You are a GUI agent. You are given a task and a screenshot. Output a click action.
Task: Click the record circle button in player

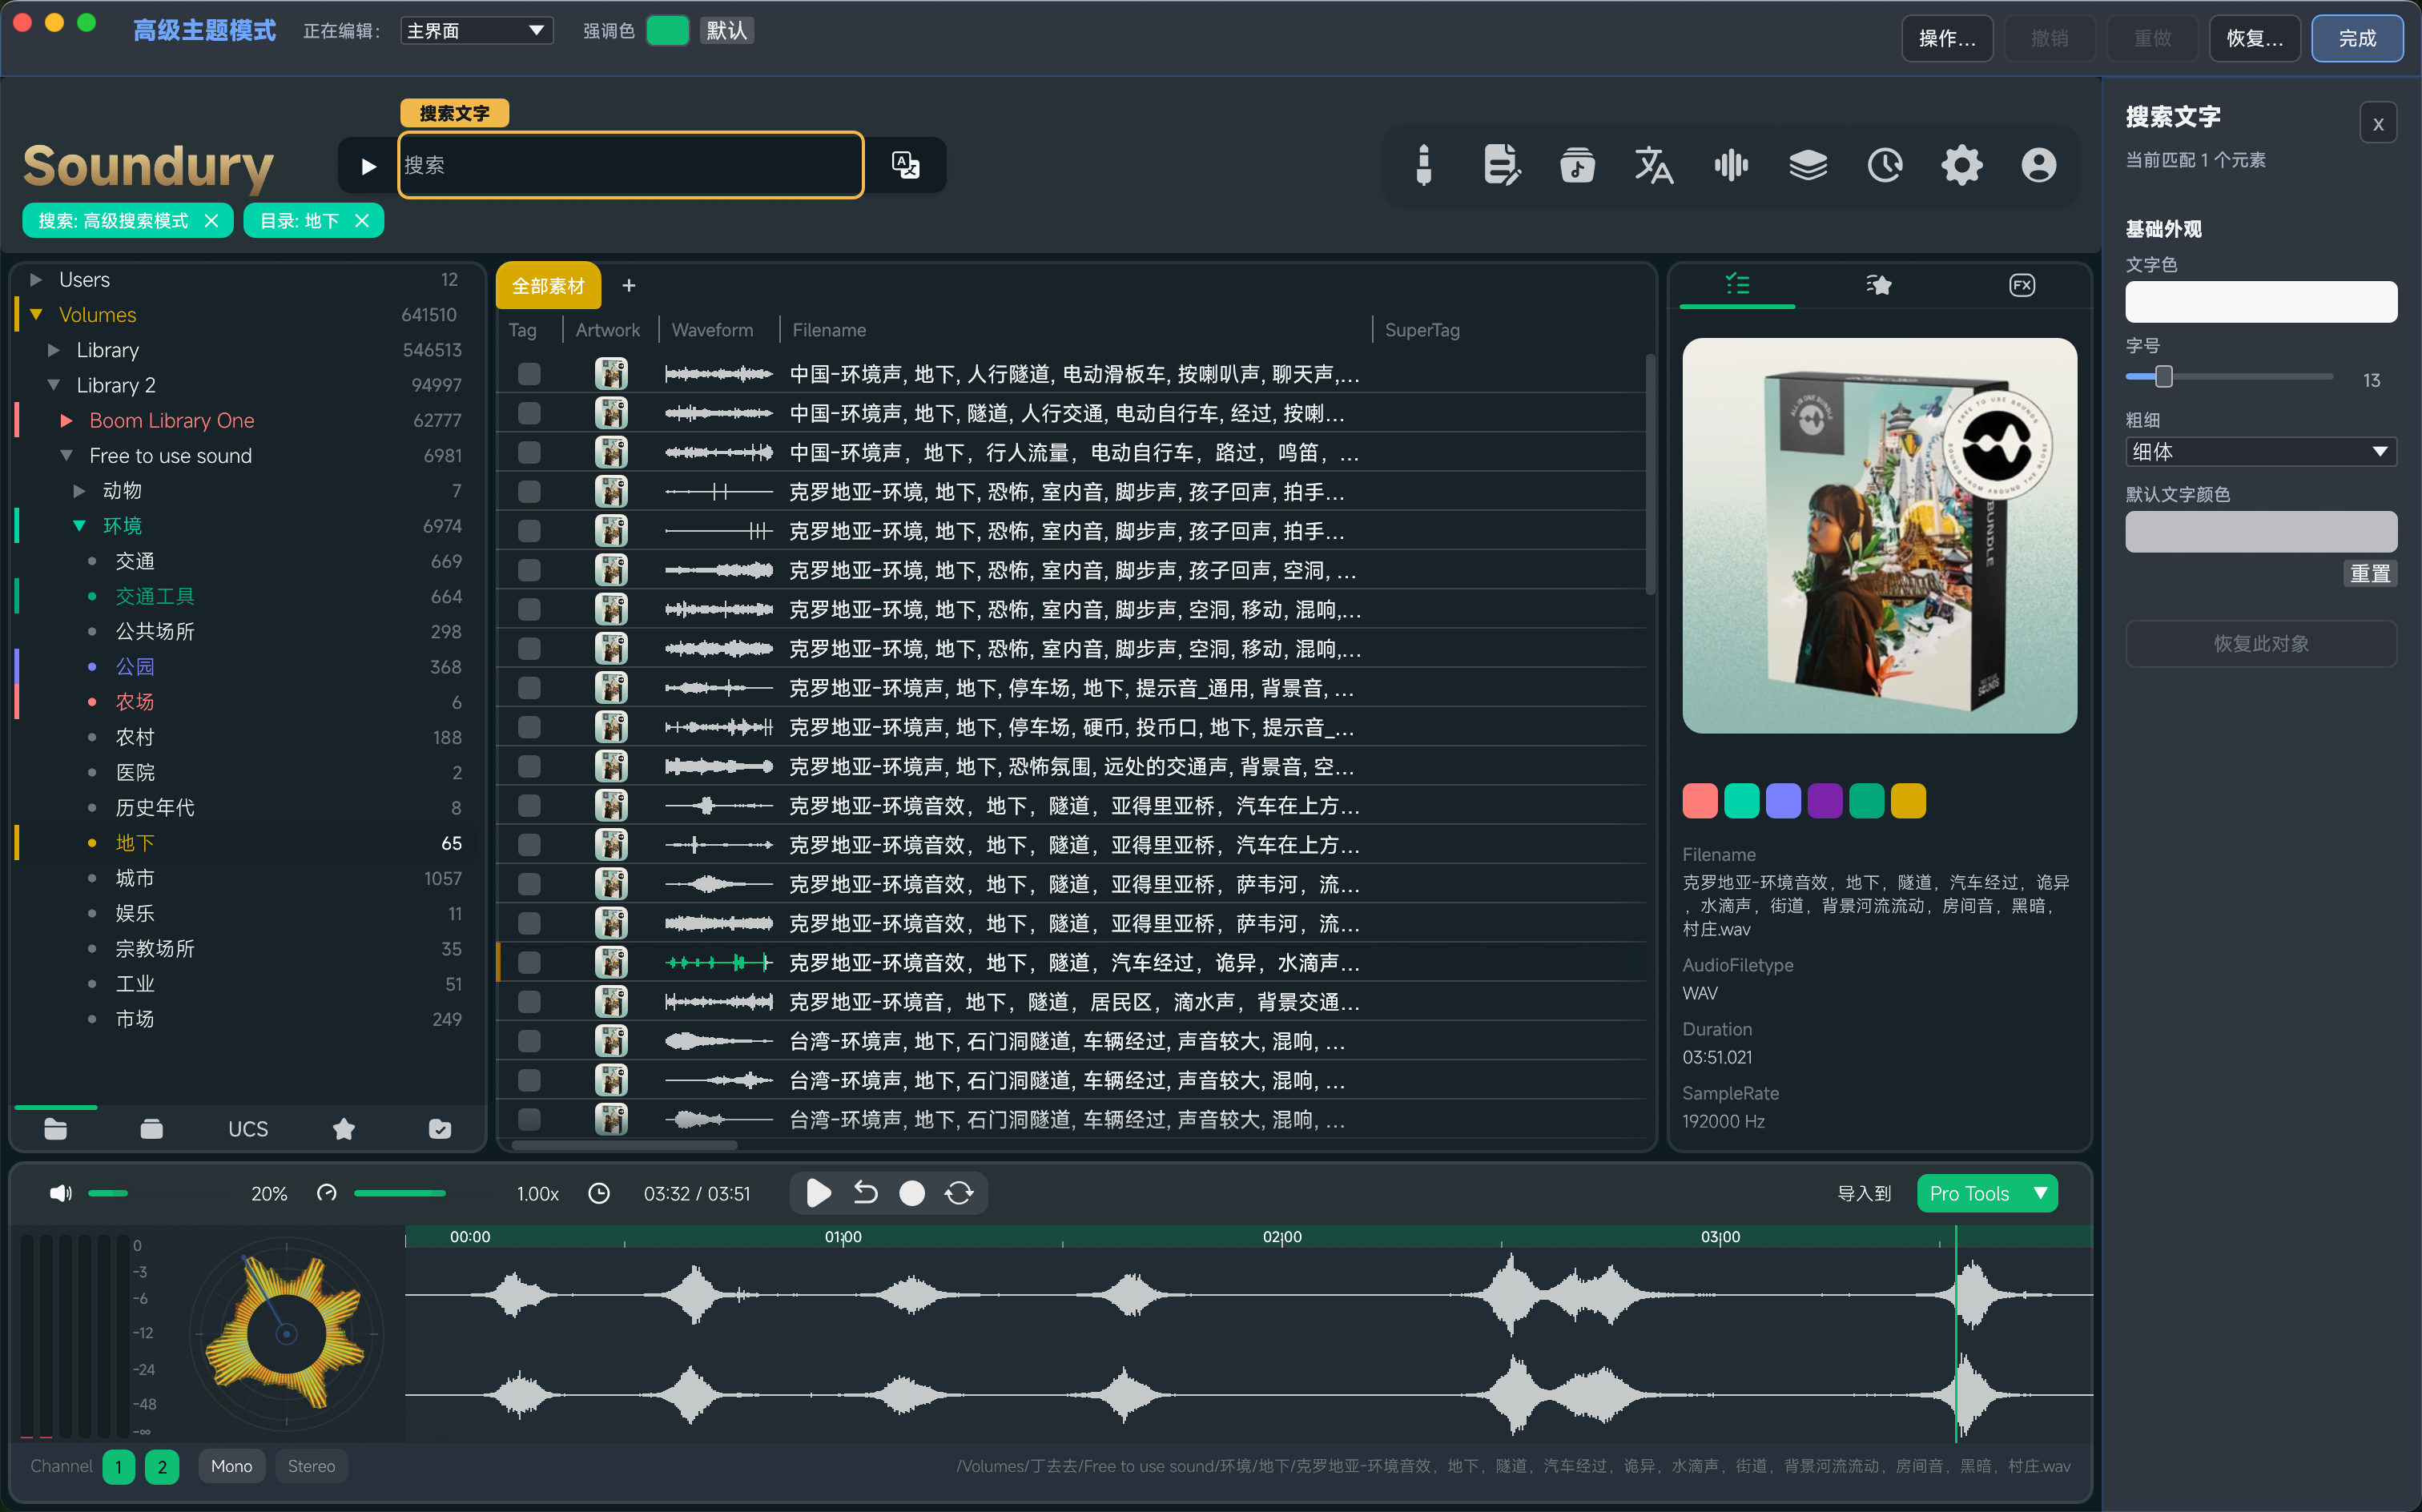click(x=911, y=1192)
